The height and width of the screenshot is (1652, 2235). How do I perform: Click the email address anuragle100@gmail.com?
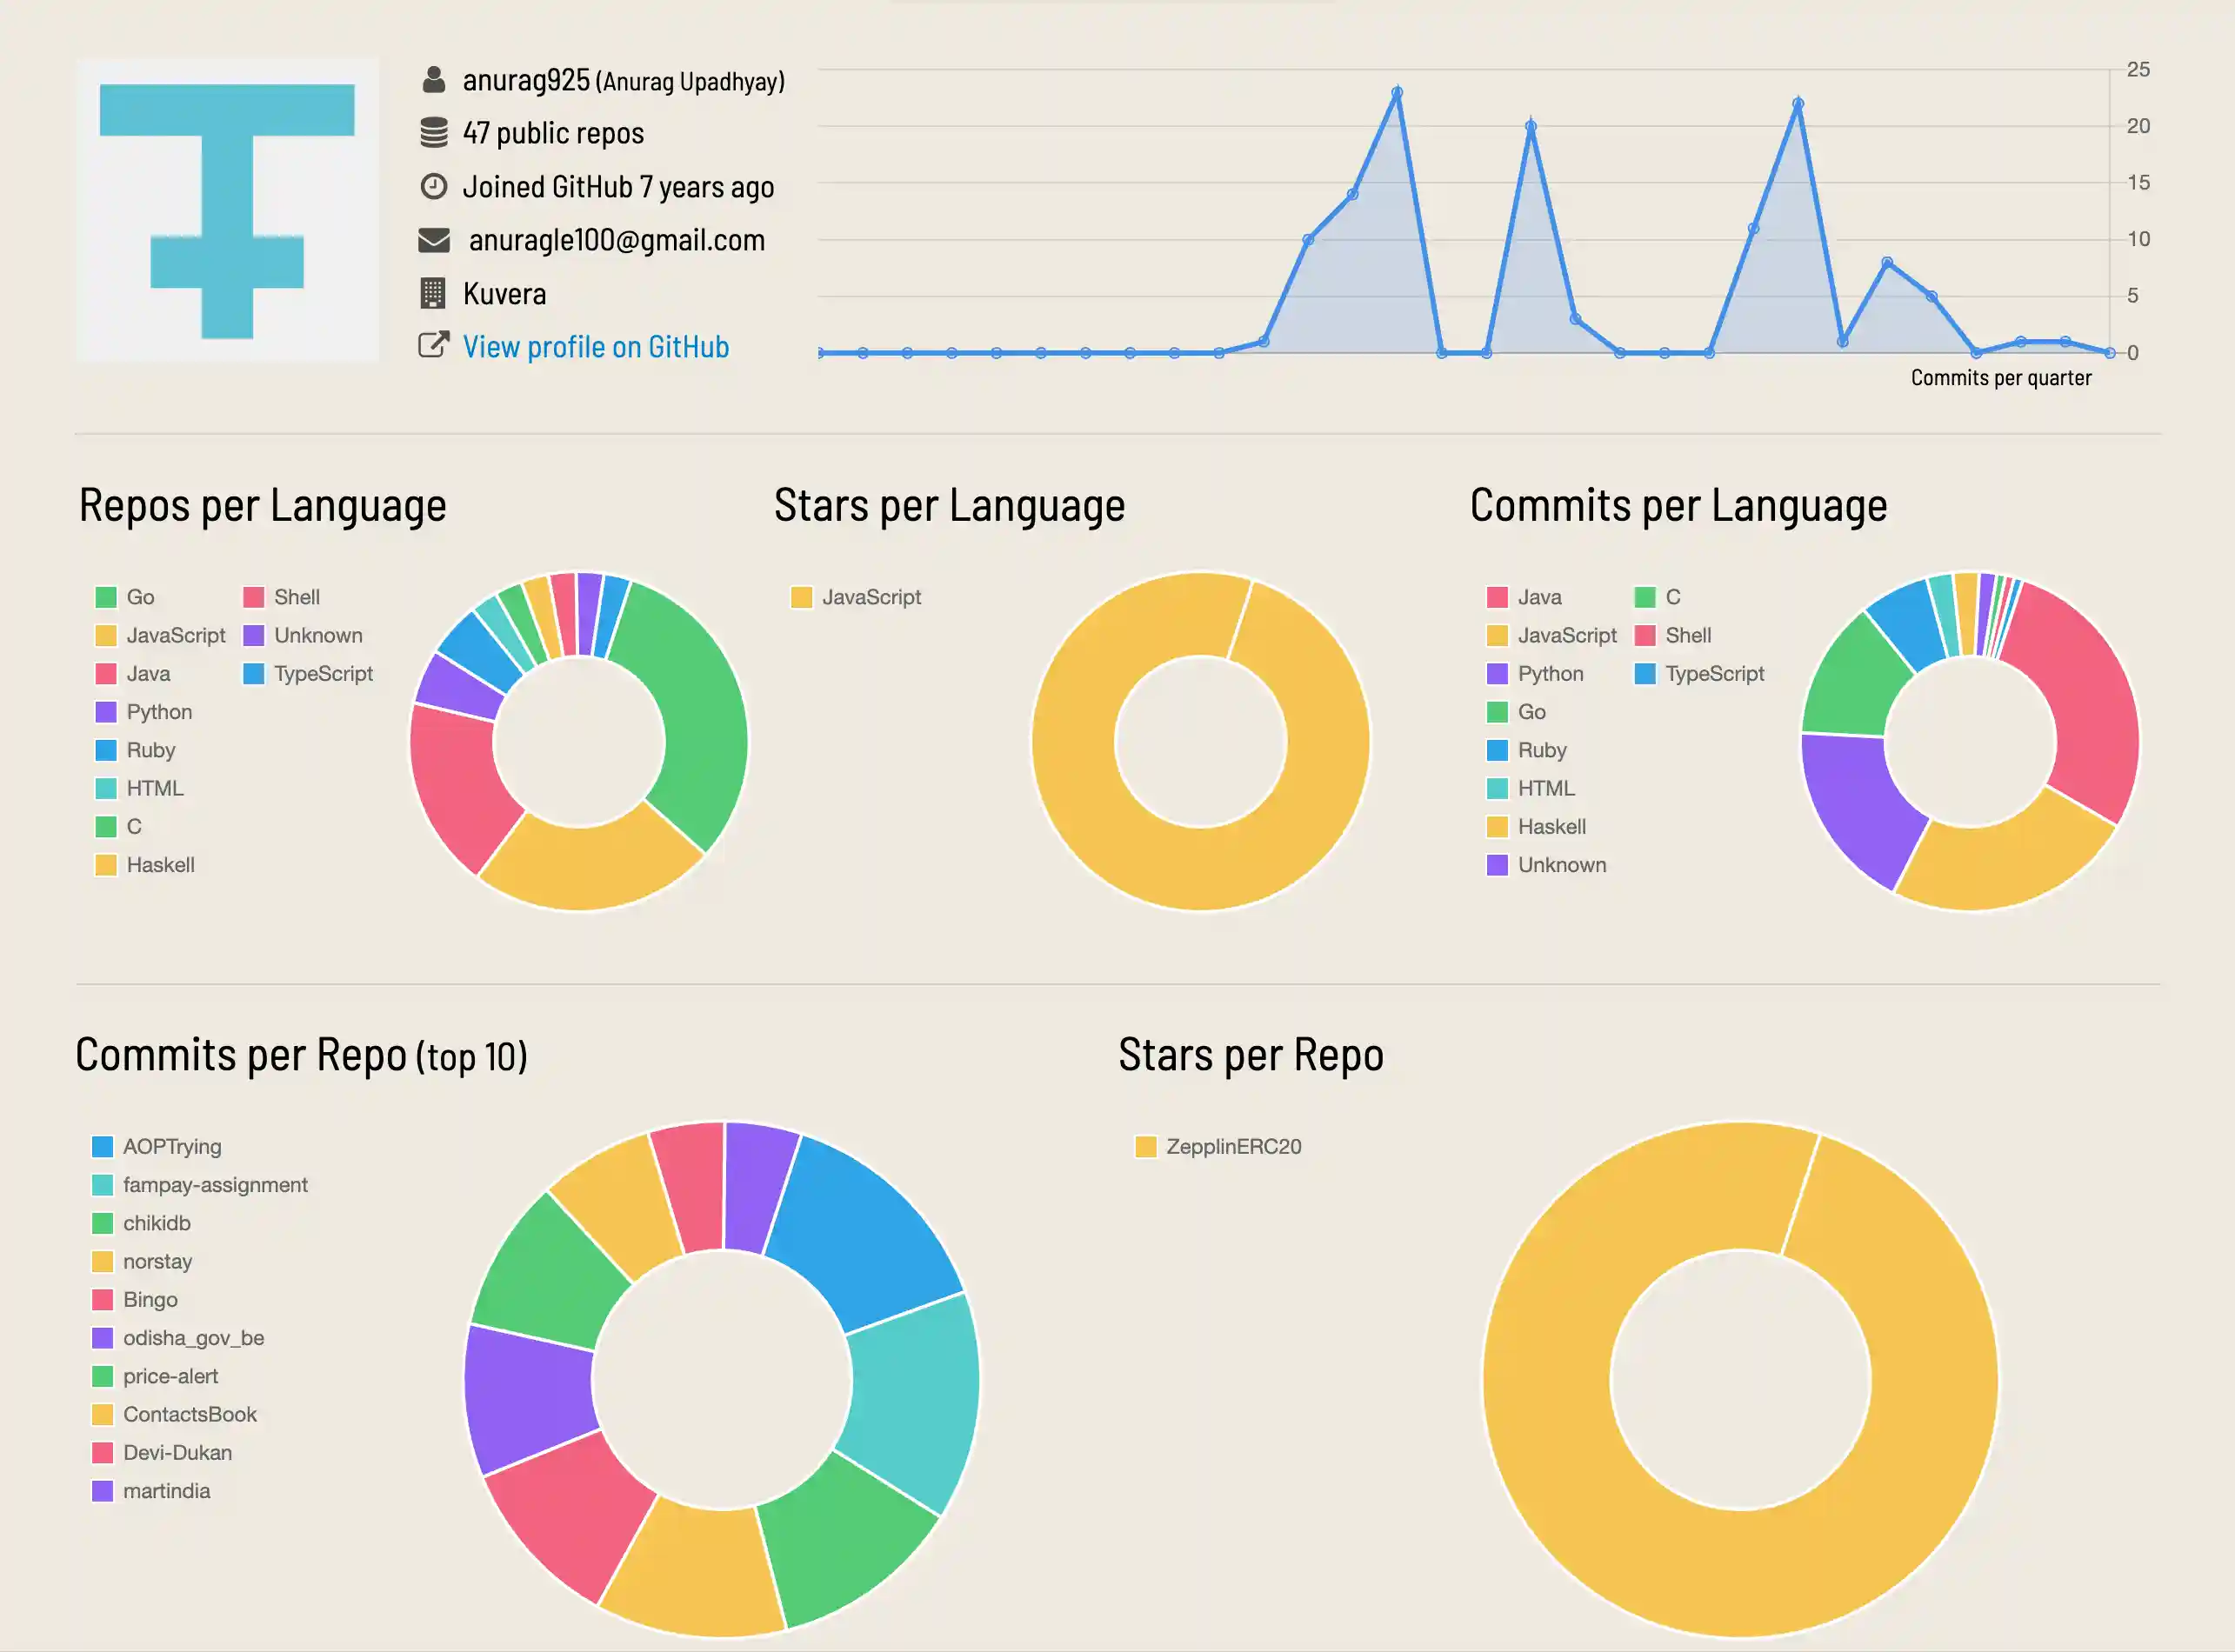coord(616,240)
